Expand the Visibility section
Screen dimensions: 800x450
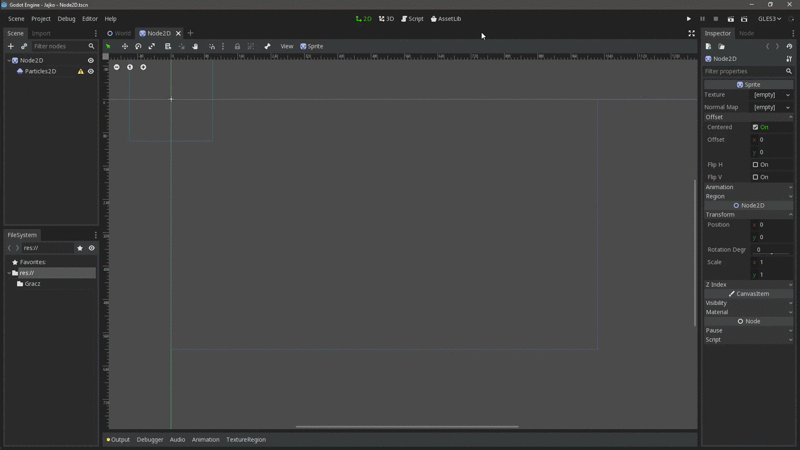pos(748,303)
